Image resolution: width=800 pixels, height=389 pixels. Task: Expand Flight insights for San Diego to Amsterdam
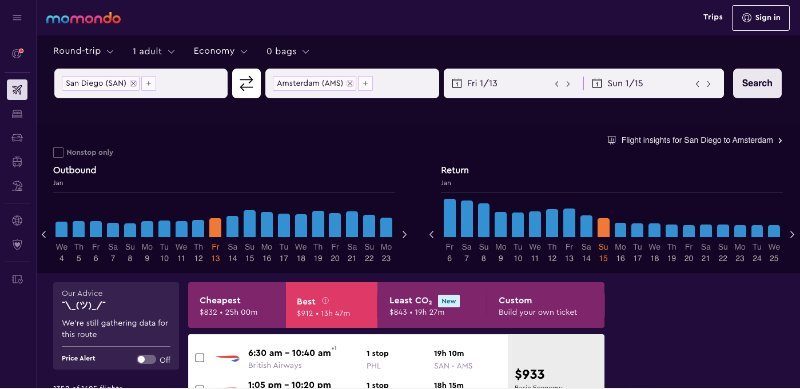(695, 140)
